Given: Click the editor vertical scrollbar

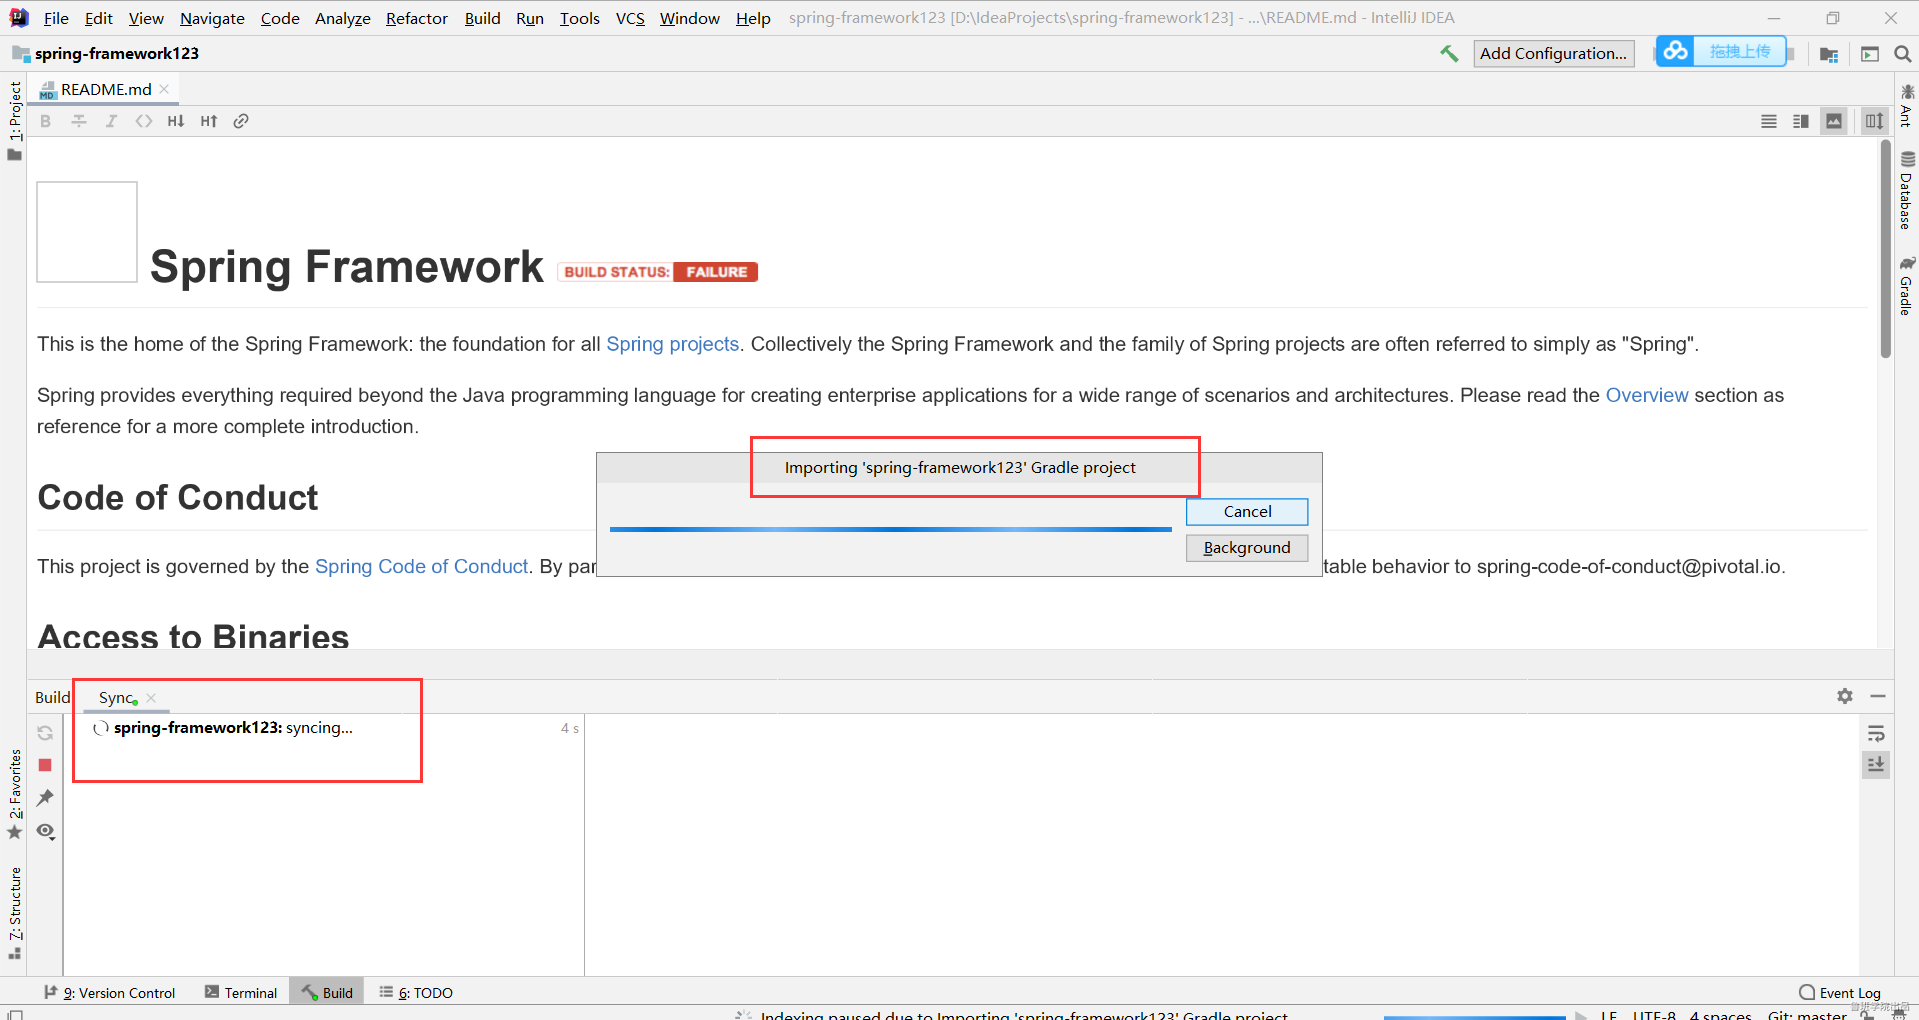Looking at the screenshot, I should [1885, 250].
